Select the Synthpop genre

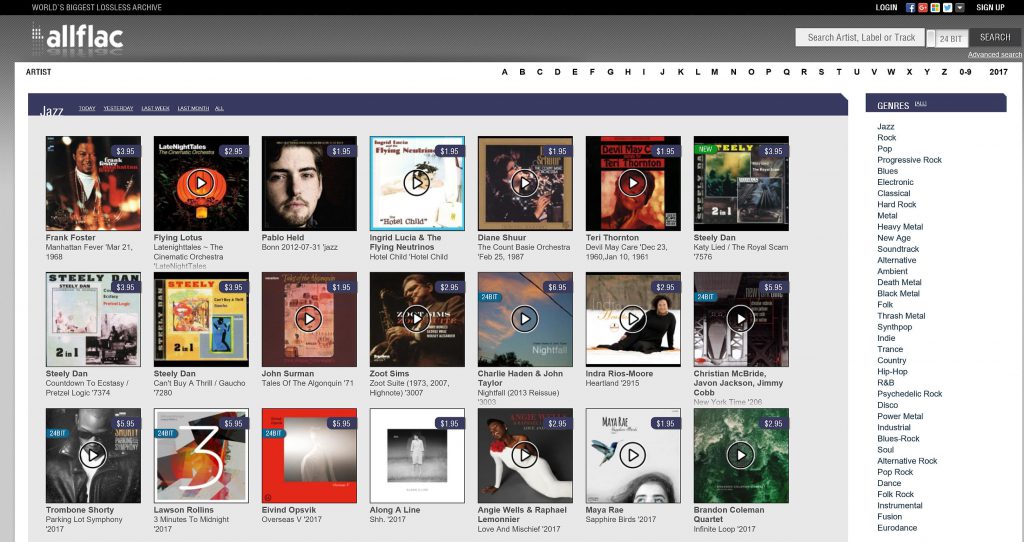tap(894, 327)
